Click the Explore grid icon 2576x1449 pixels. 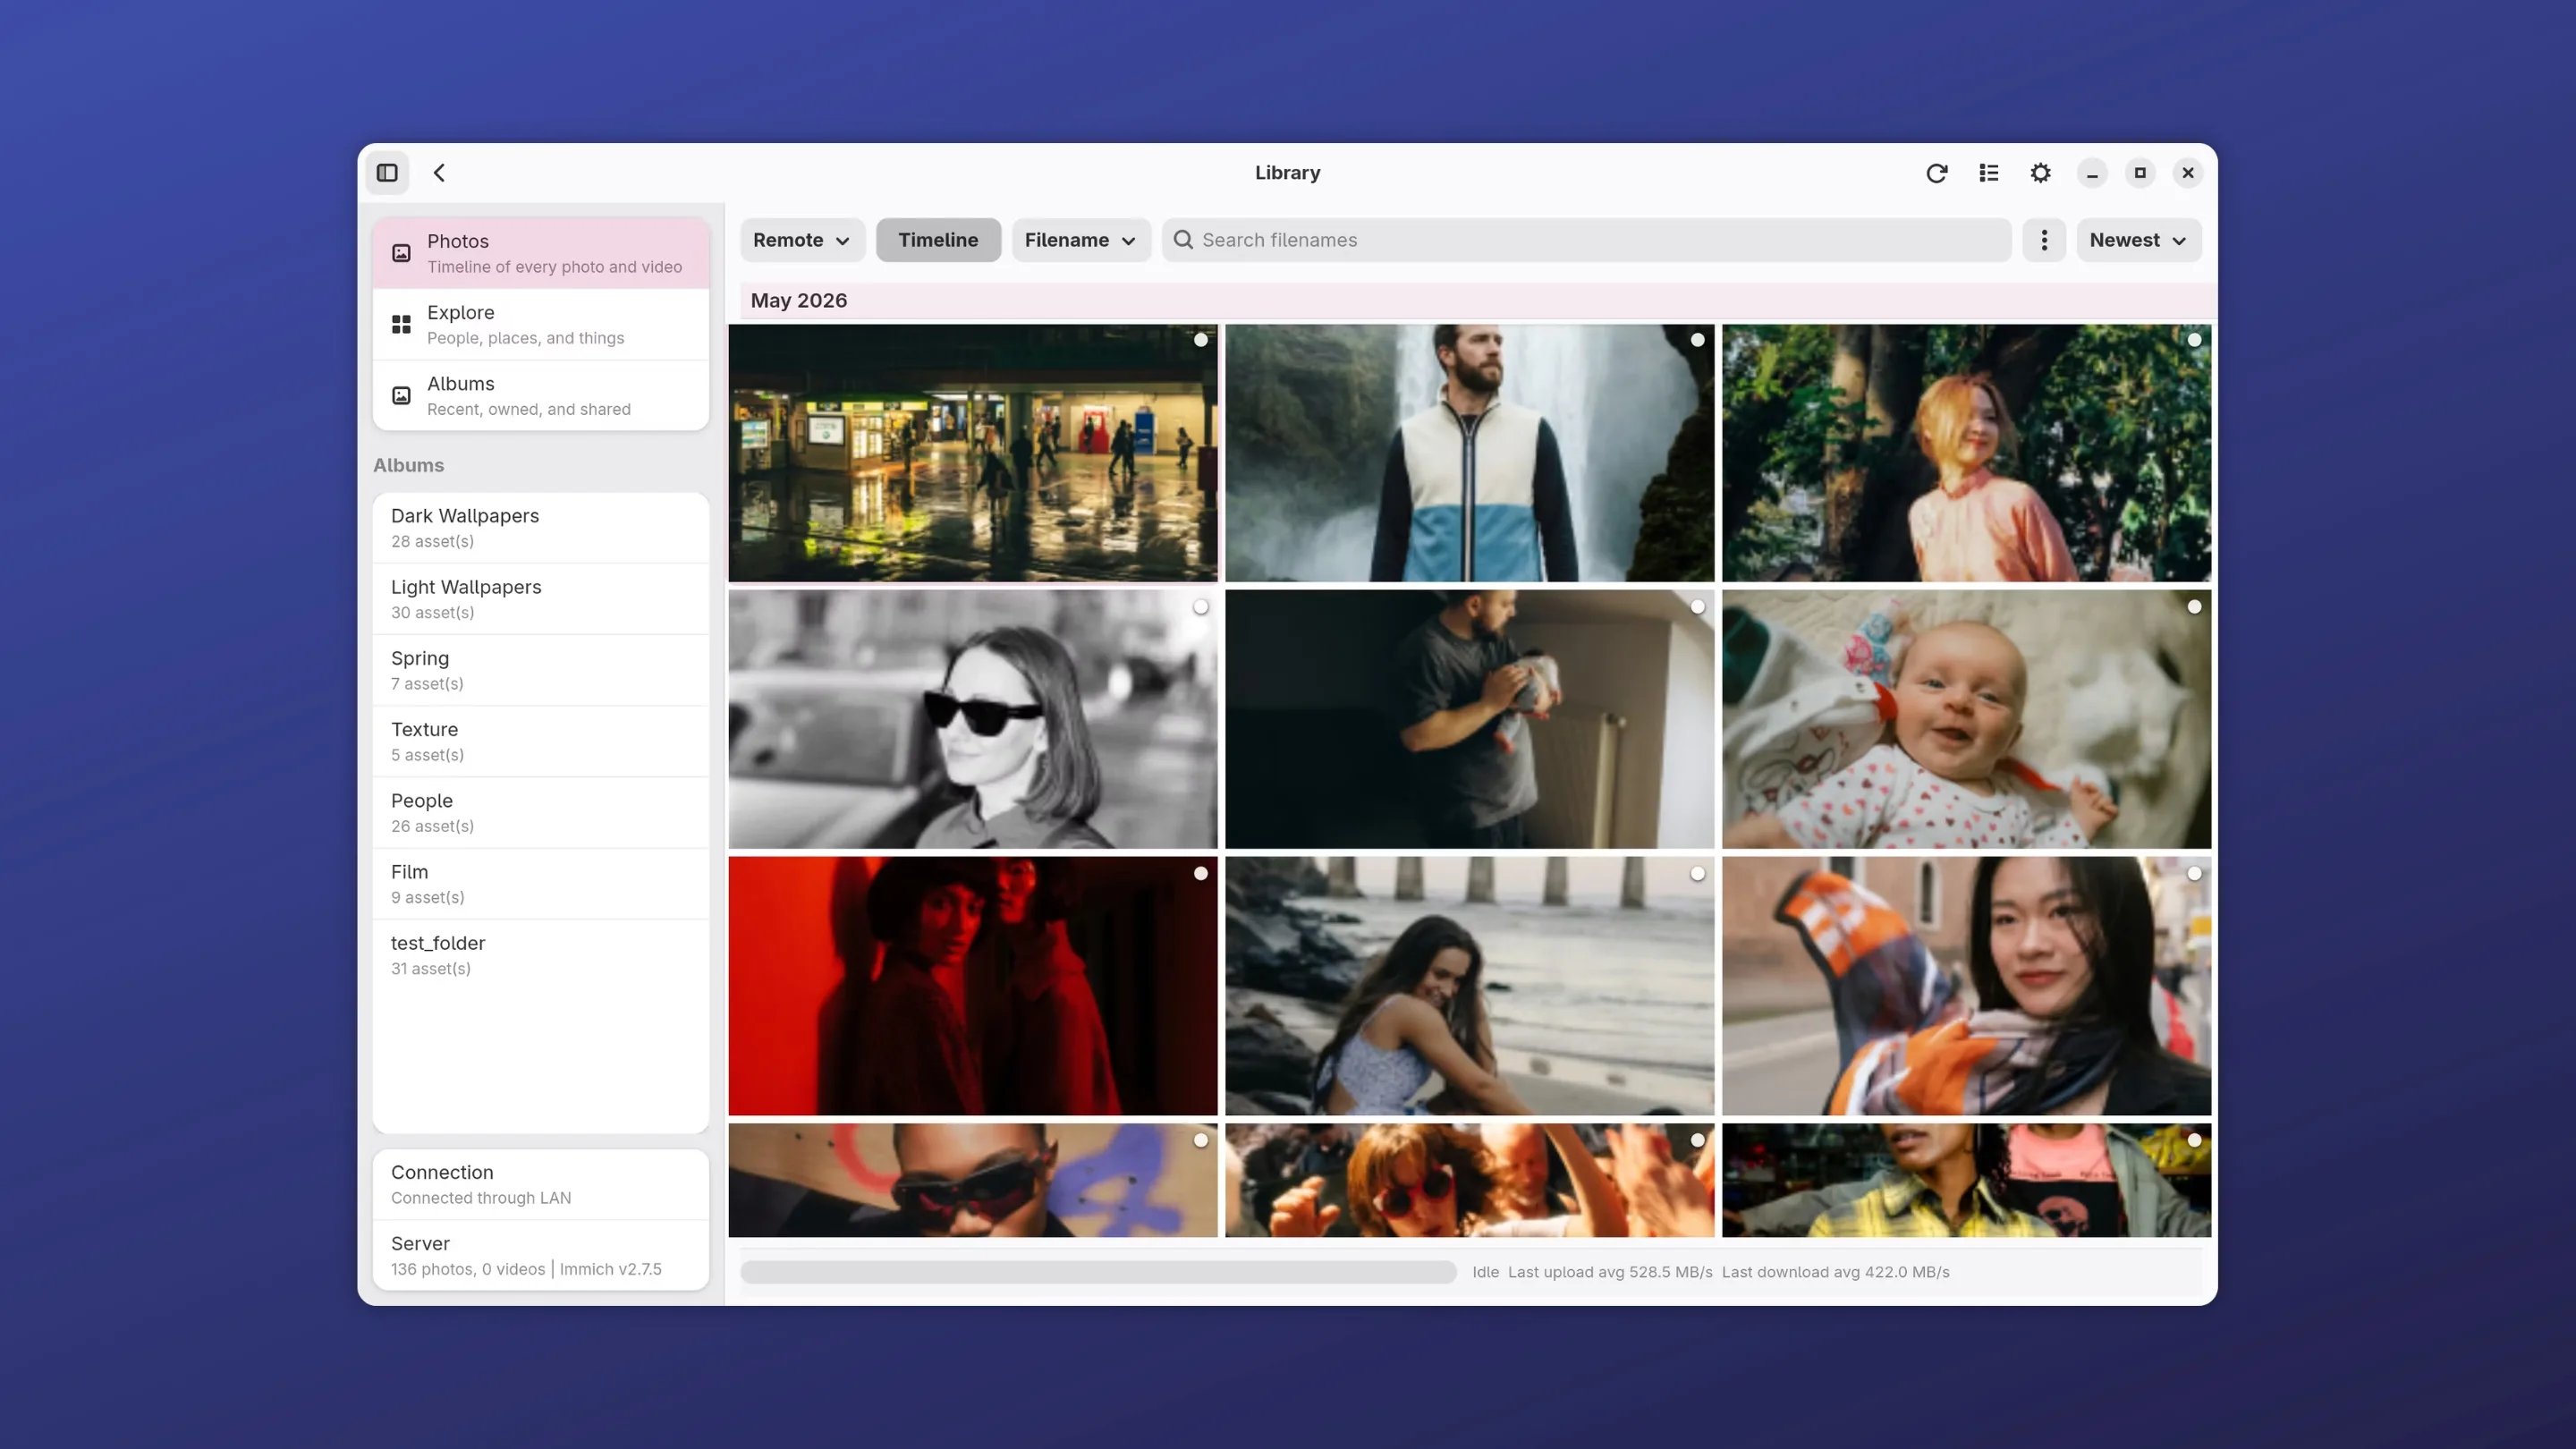pyautogui.click(x=401, y=325)
